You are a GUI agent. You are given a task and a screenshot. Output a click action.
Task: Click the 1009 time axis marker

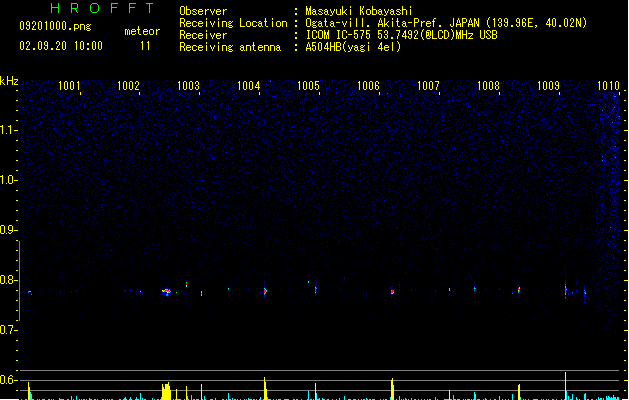pos(548,86)
